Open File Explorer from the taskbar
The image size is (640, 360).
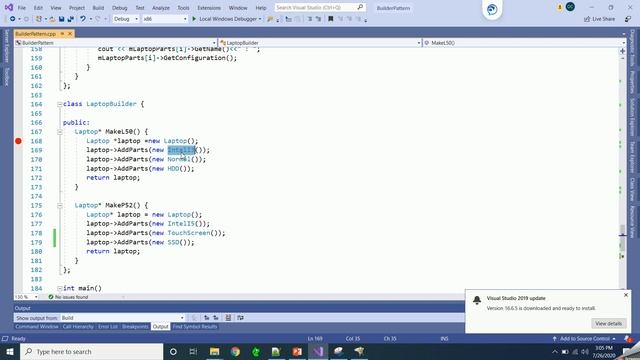215,351
